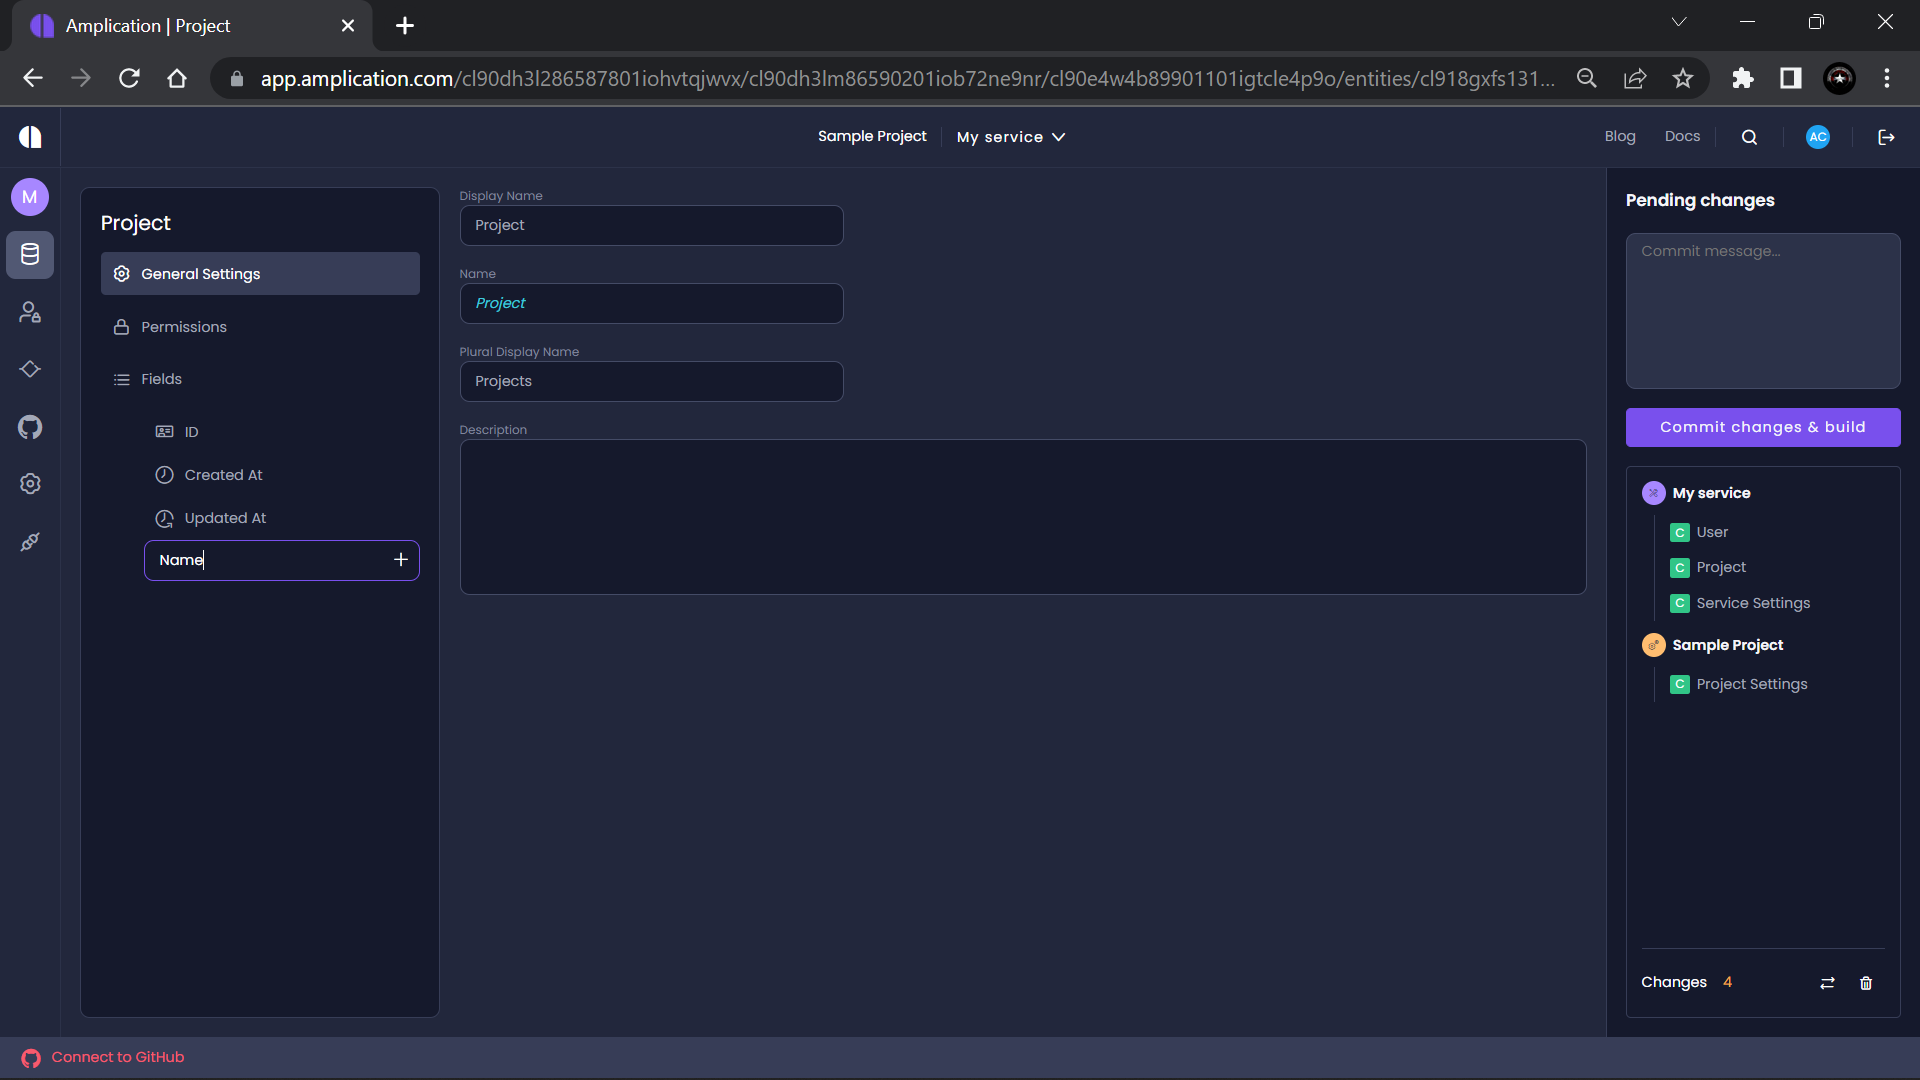1920x1080 pixels.
Task: Open the service settings gear icon
Action: [30, 484]
